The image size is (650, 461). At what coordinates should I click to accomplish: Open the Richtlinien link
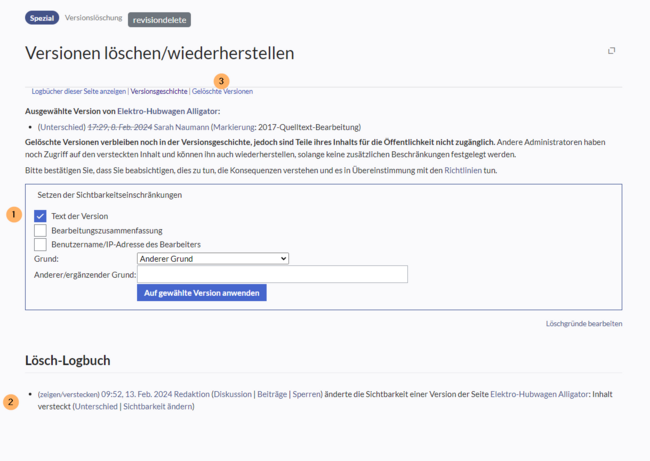[463, 171]
